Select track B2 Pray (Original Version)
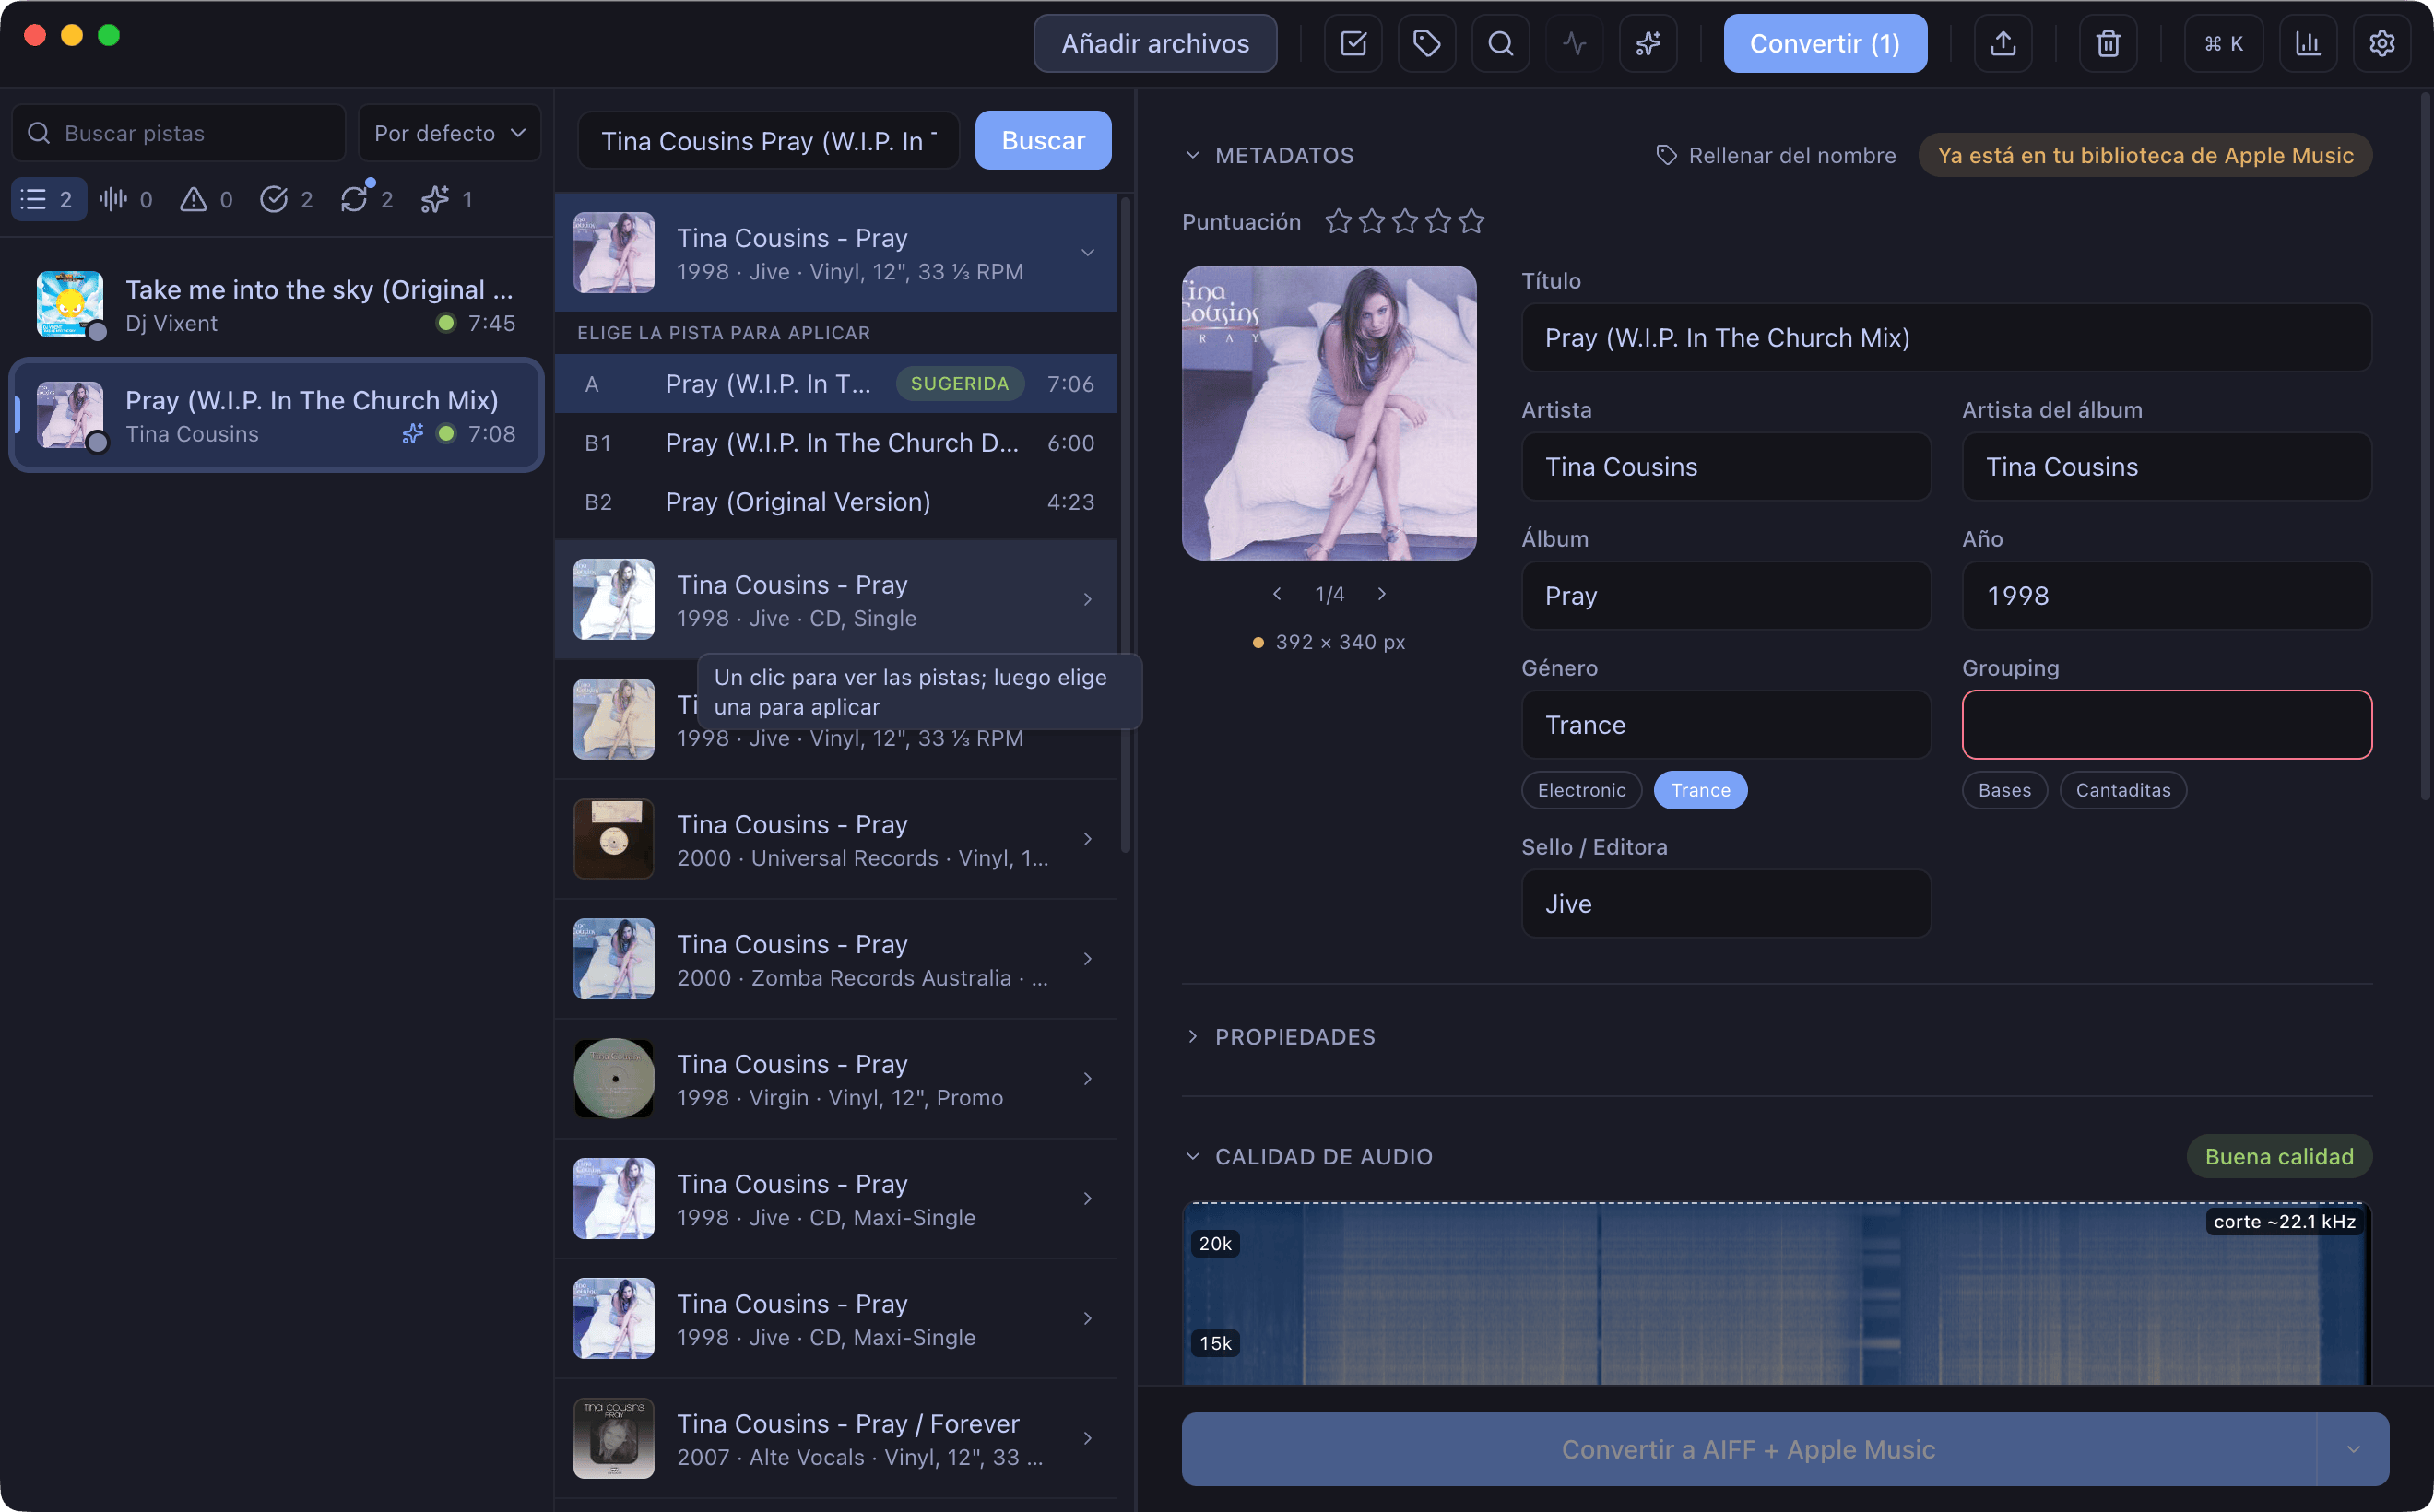2434x1512 pixels. coord(836,502)
